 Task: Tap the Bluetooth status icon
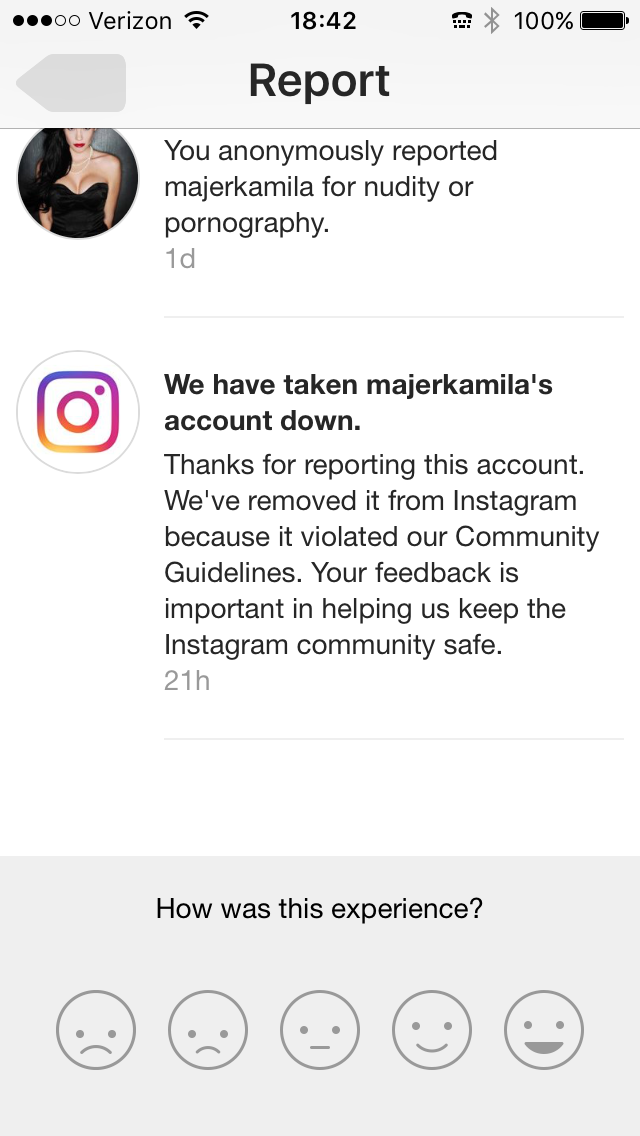point(492,20)
